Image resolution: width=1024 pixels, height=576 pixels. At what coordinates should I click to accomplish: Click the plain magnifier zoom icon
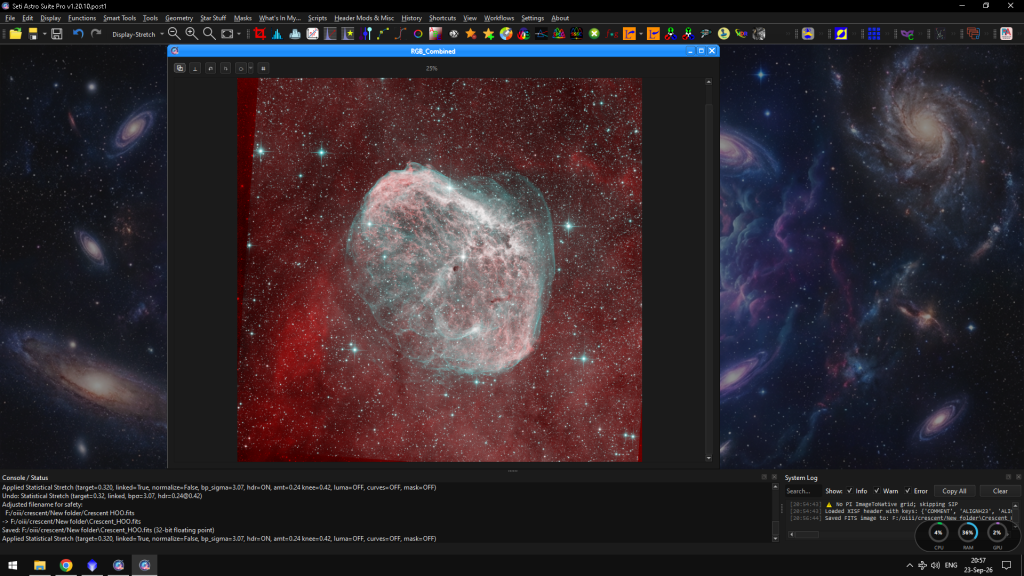(209, 34)
